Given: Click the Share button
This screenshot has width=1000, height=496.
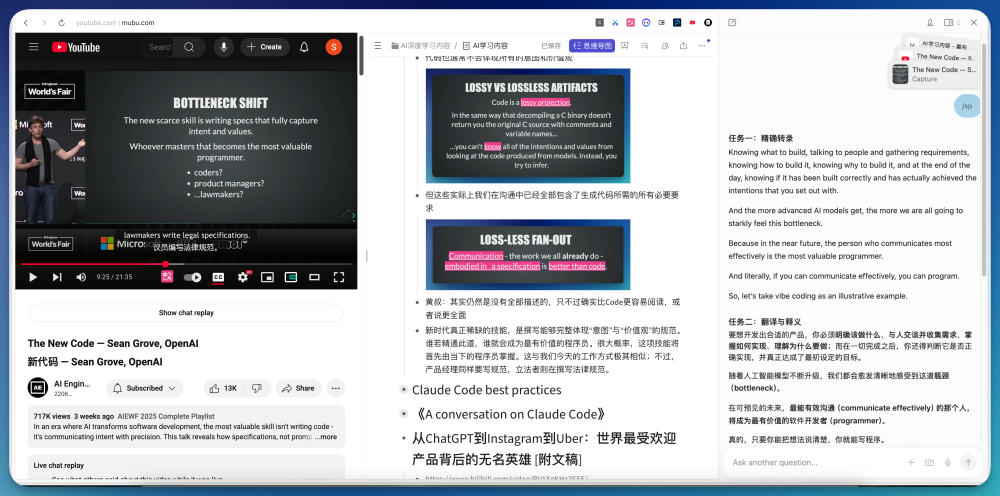Looking at the screenshot, I should [x=298, y=388].
